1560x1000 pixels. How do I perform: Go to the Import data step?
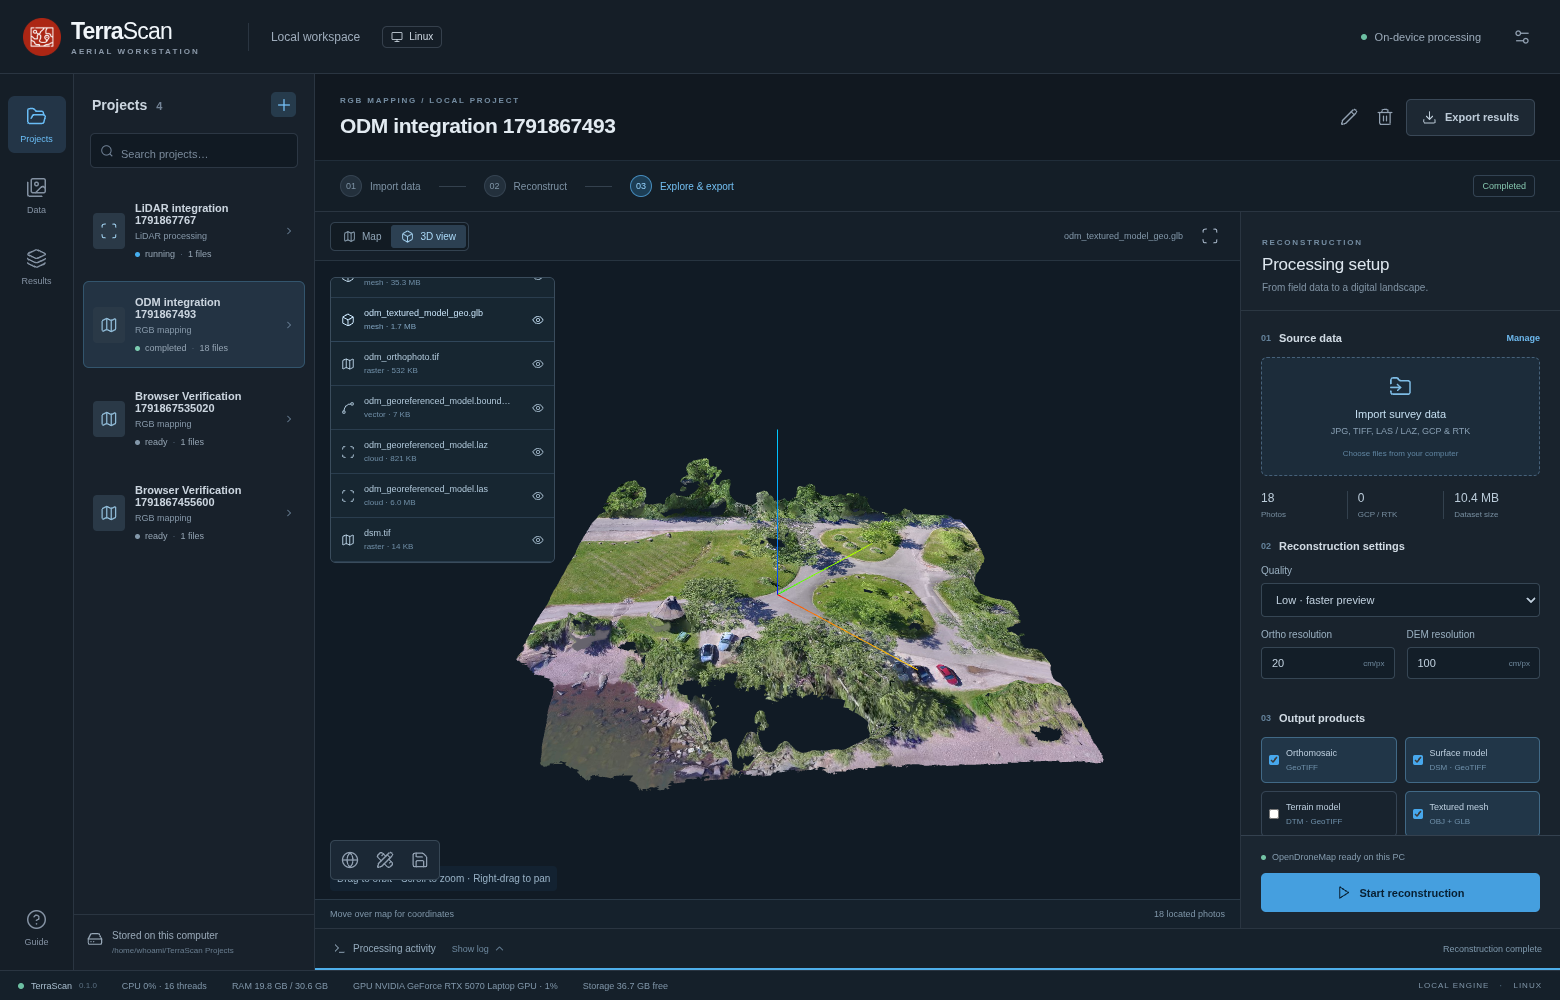(x=380, y=186)
